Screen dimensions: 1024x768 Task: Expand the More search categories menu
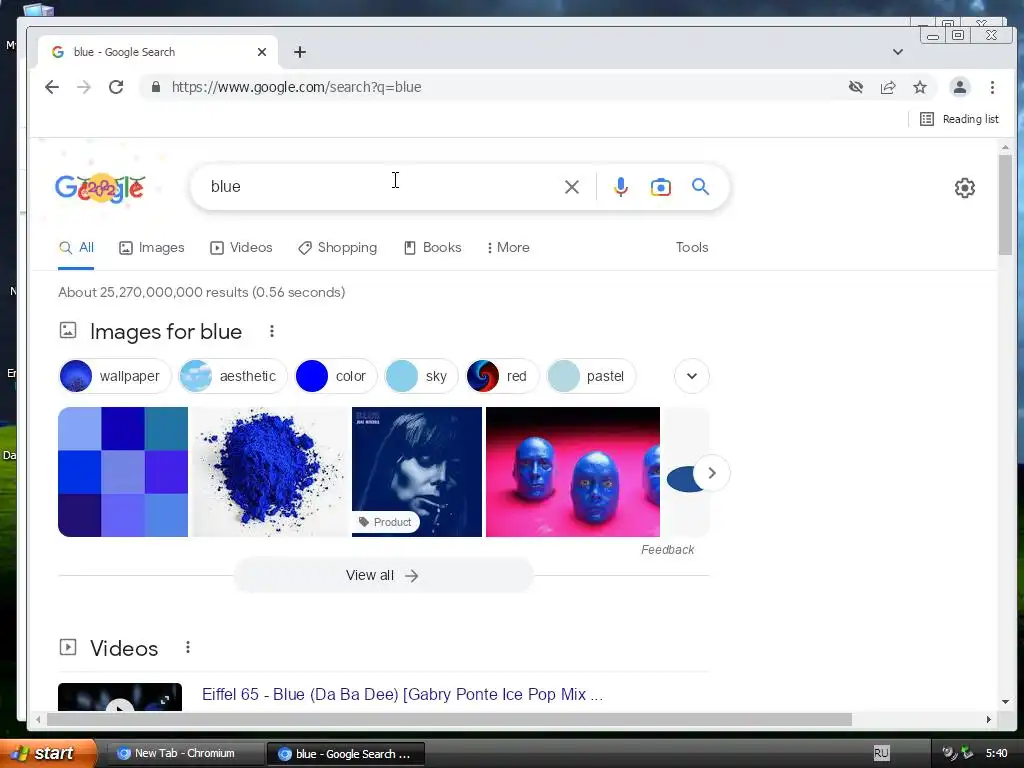click(x=508, y=248)
